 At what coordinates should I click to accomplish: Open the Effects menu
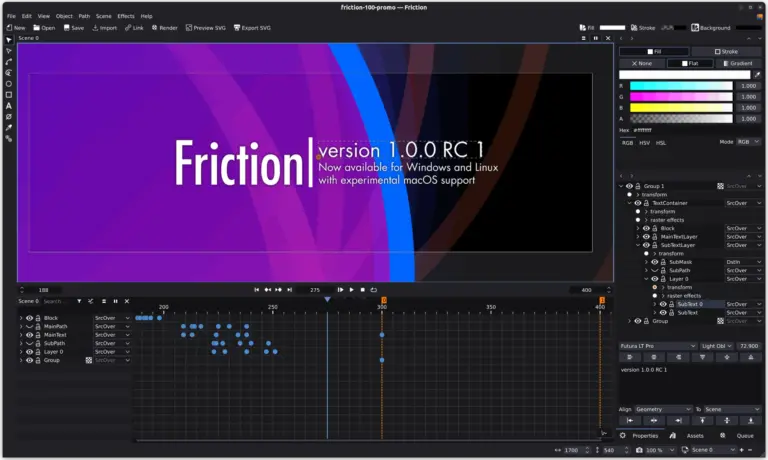126,16
